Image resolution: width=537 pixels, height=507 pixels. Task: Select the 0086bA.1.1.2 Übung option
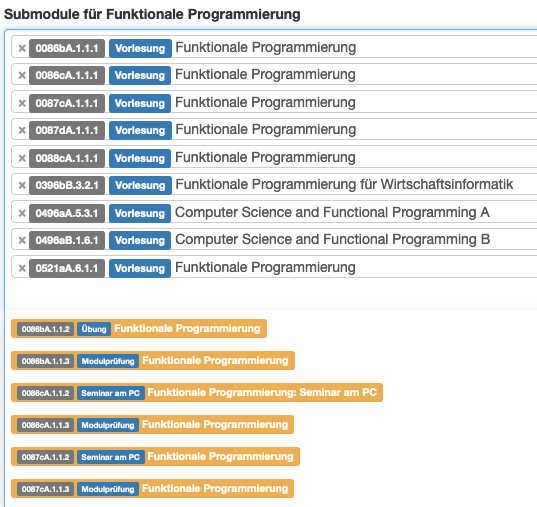tap(139, 329)
